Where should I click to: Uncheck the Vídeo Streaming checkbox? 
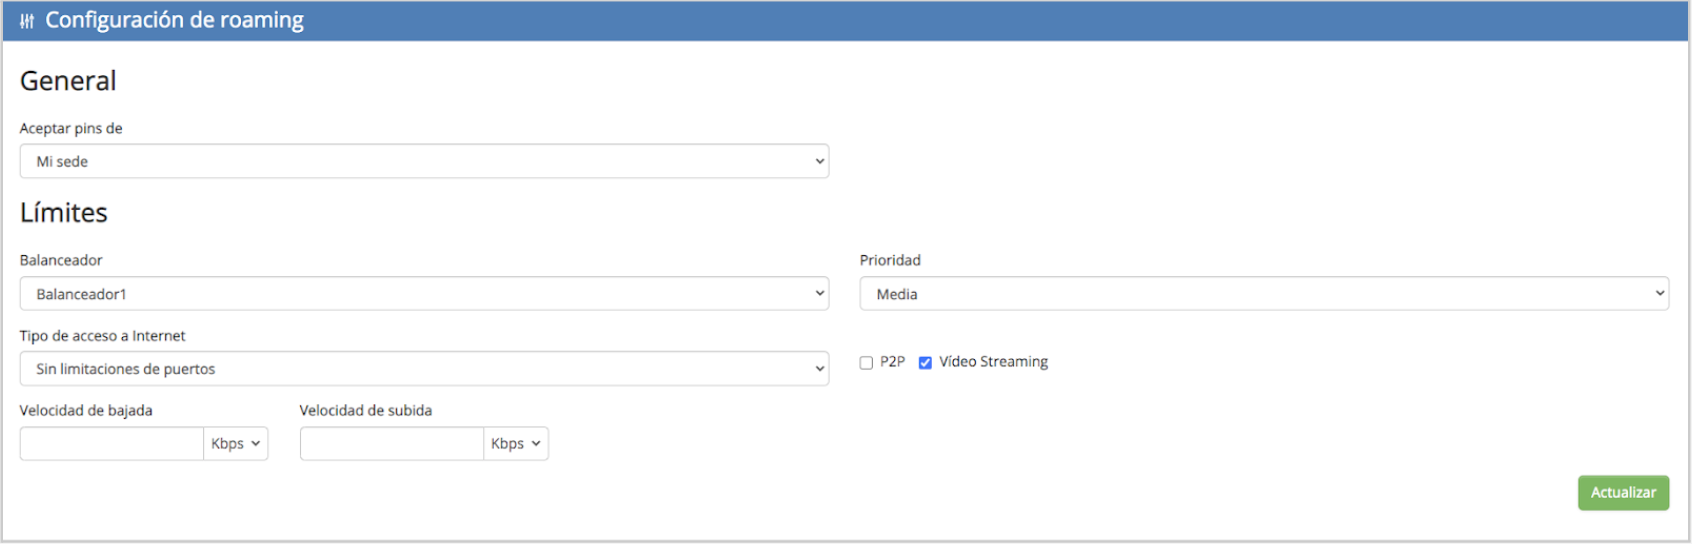(x=925, y=363)
